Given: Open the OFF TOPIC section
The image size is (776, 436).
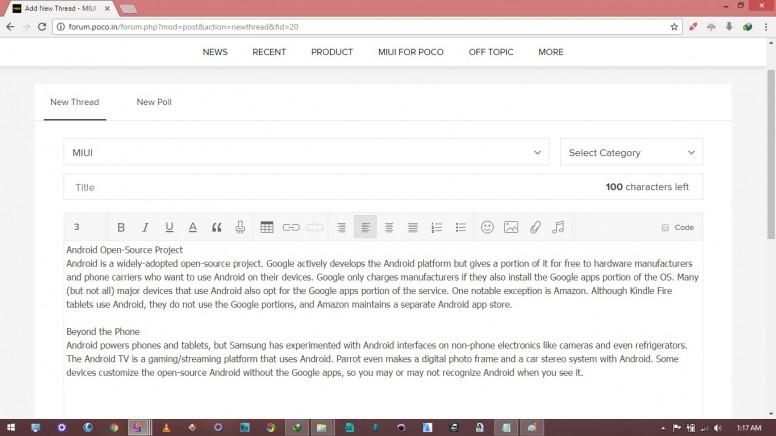Looking at the screenshot, I should coord(491,52).
